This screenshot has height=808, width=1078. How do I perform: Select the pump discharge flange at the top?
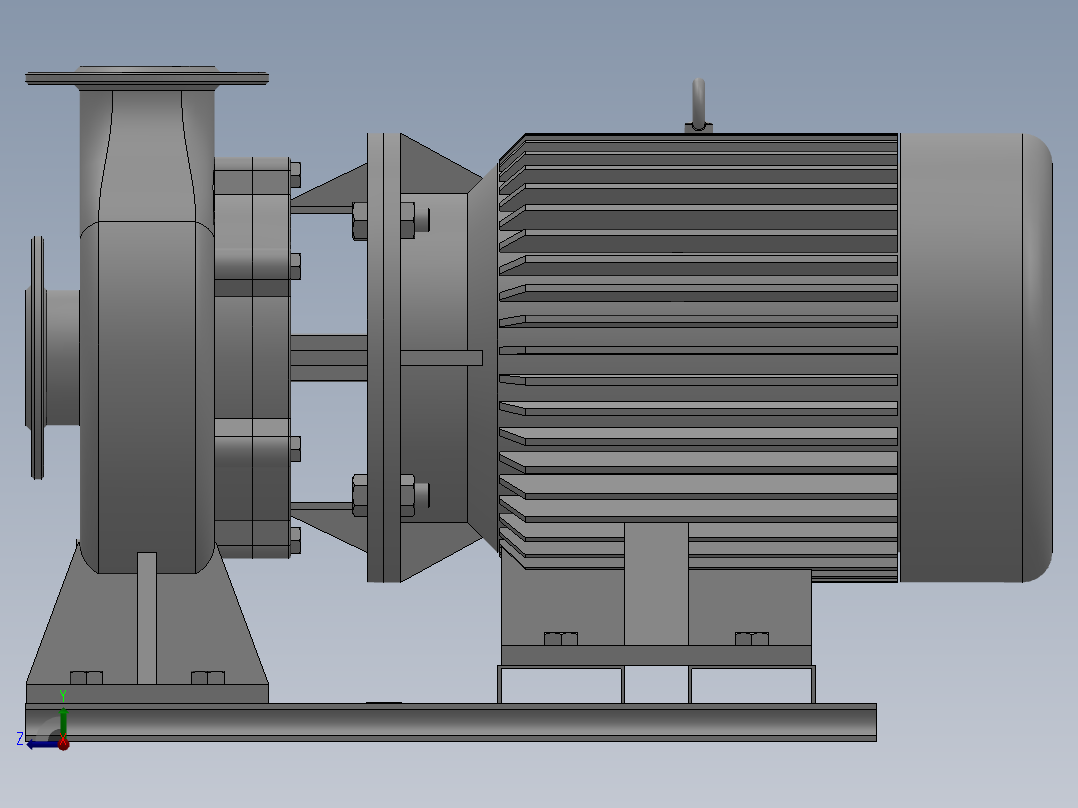point(146,77)
